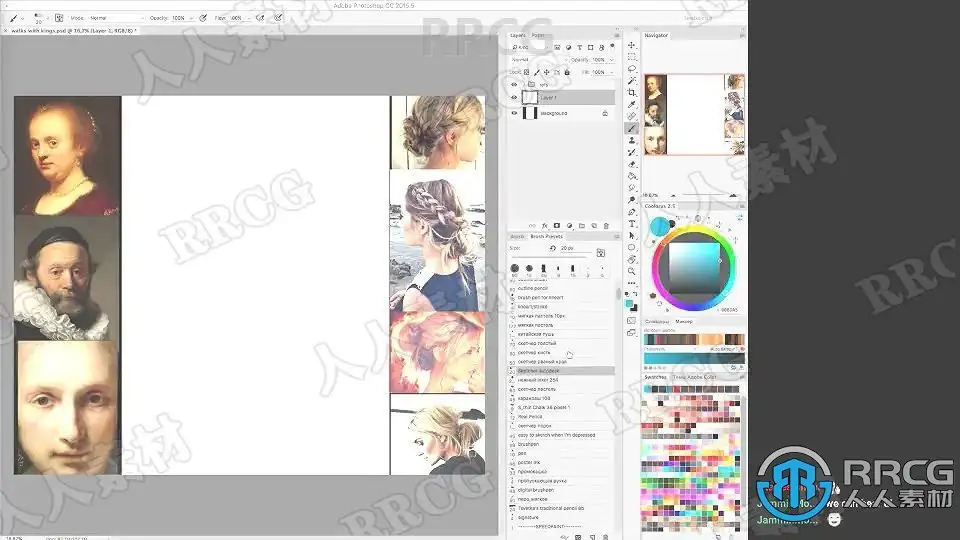Select the Paint Bucket tool

[631, 176]
